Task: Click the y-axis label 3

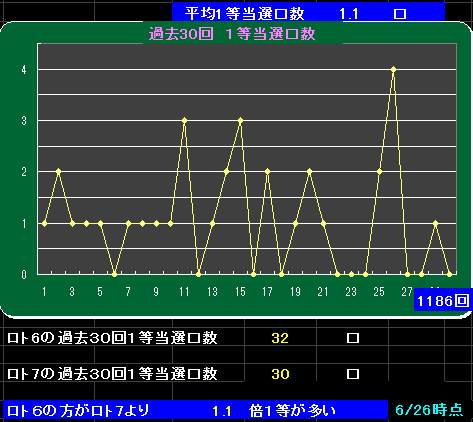Action: pos(24,121)
